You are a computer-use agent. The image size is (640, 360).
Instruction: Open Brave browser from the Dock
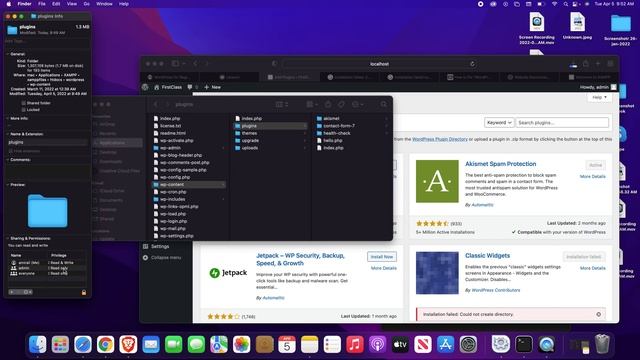(x=128, y=344)
